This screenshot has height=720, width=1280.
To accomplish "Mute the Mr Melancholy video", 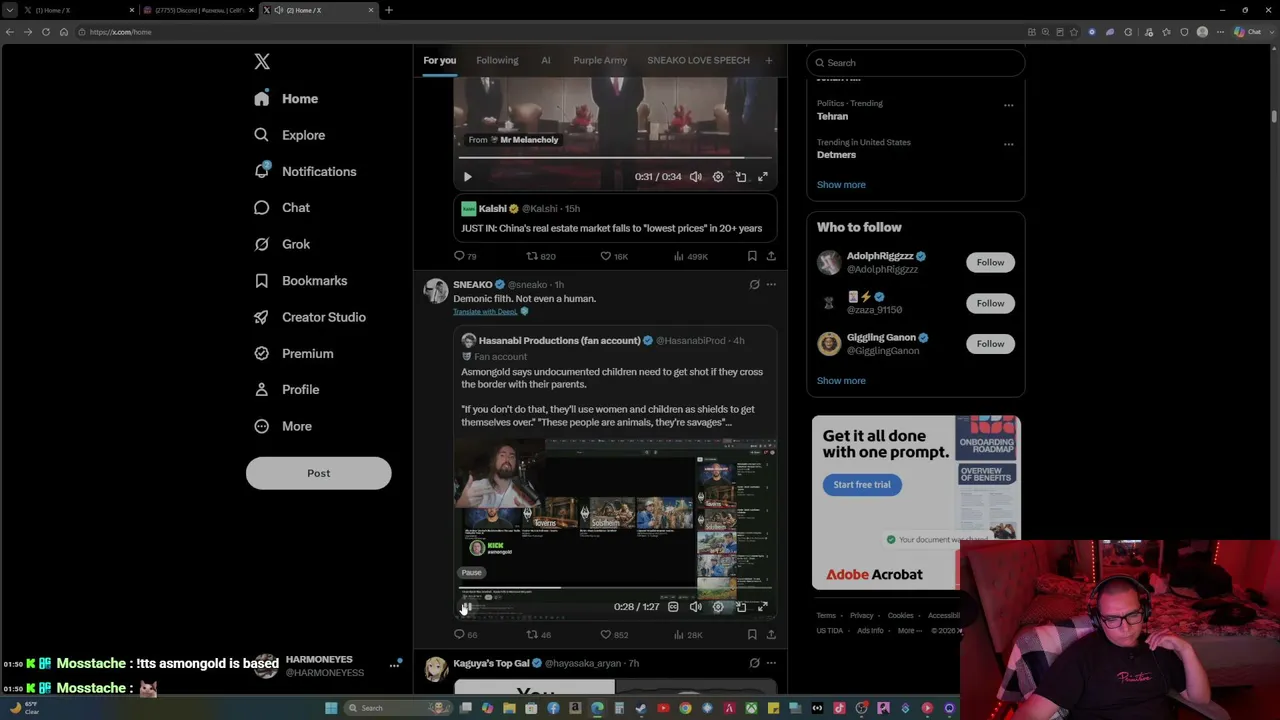I will 696,177.
